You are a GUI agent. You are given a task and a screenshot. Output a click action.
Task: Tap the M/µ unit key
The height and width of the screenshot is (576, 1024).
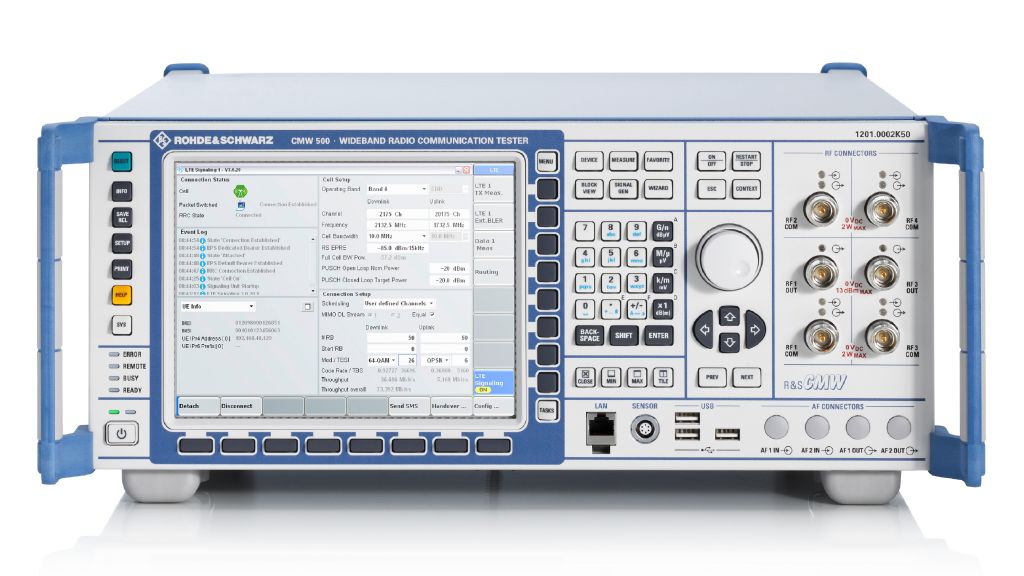pos(663,256)
